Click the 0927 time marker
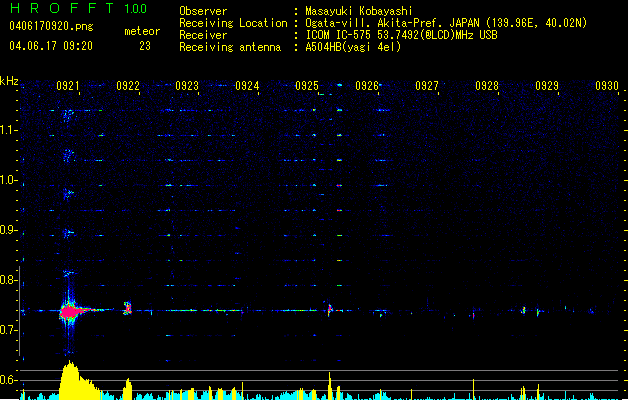 427,86
